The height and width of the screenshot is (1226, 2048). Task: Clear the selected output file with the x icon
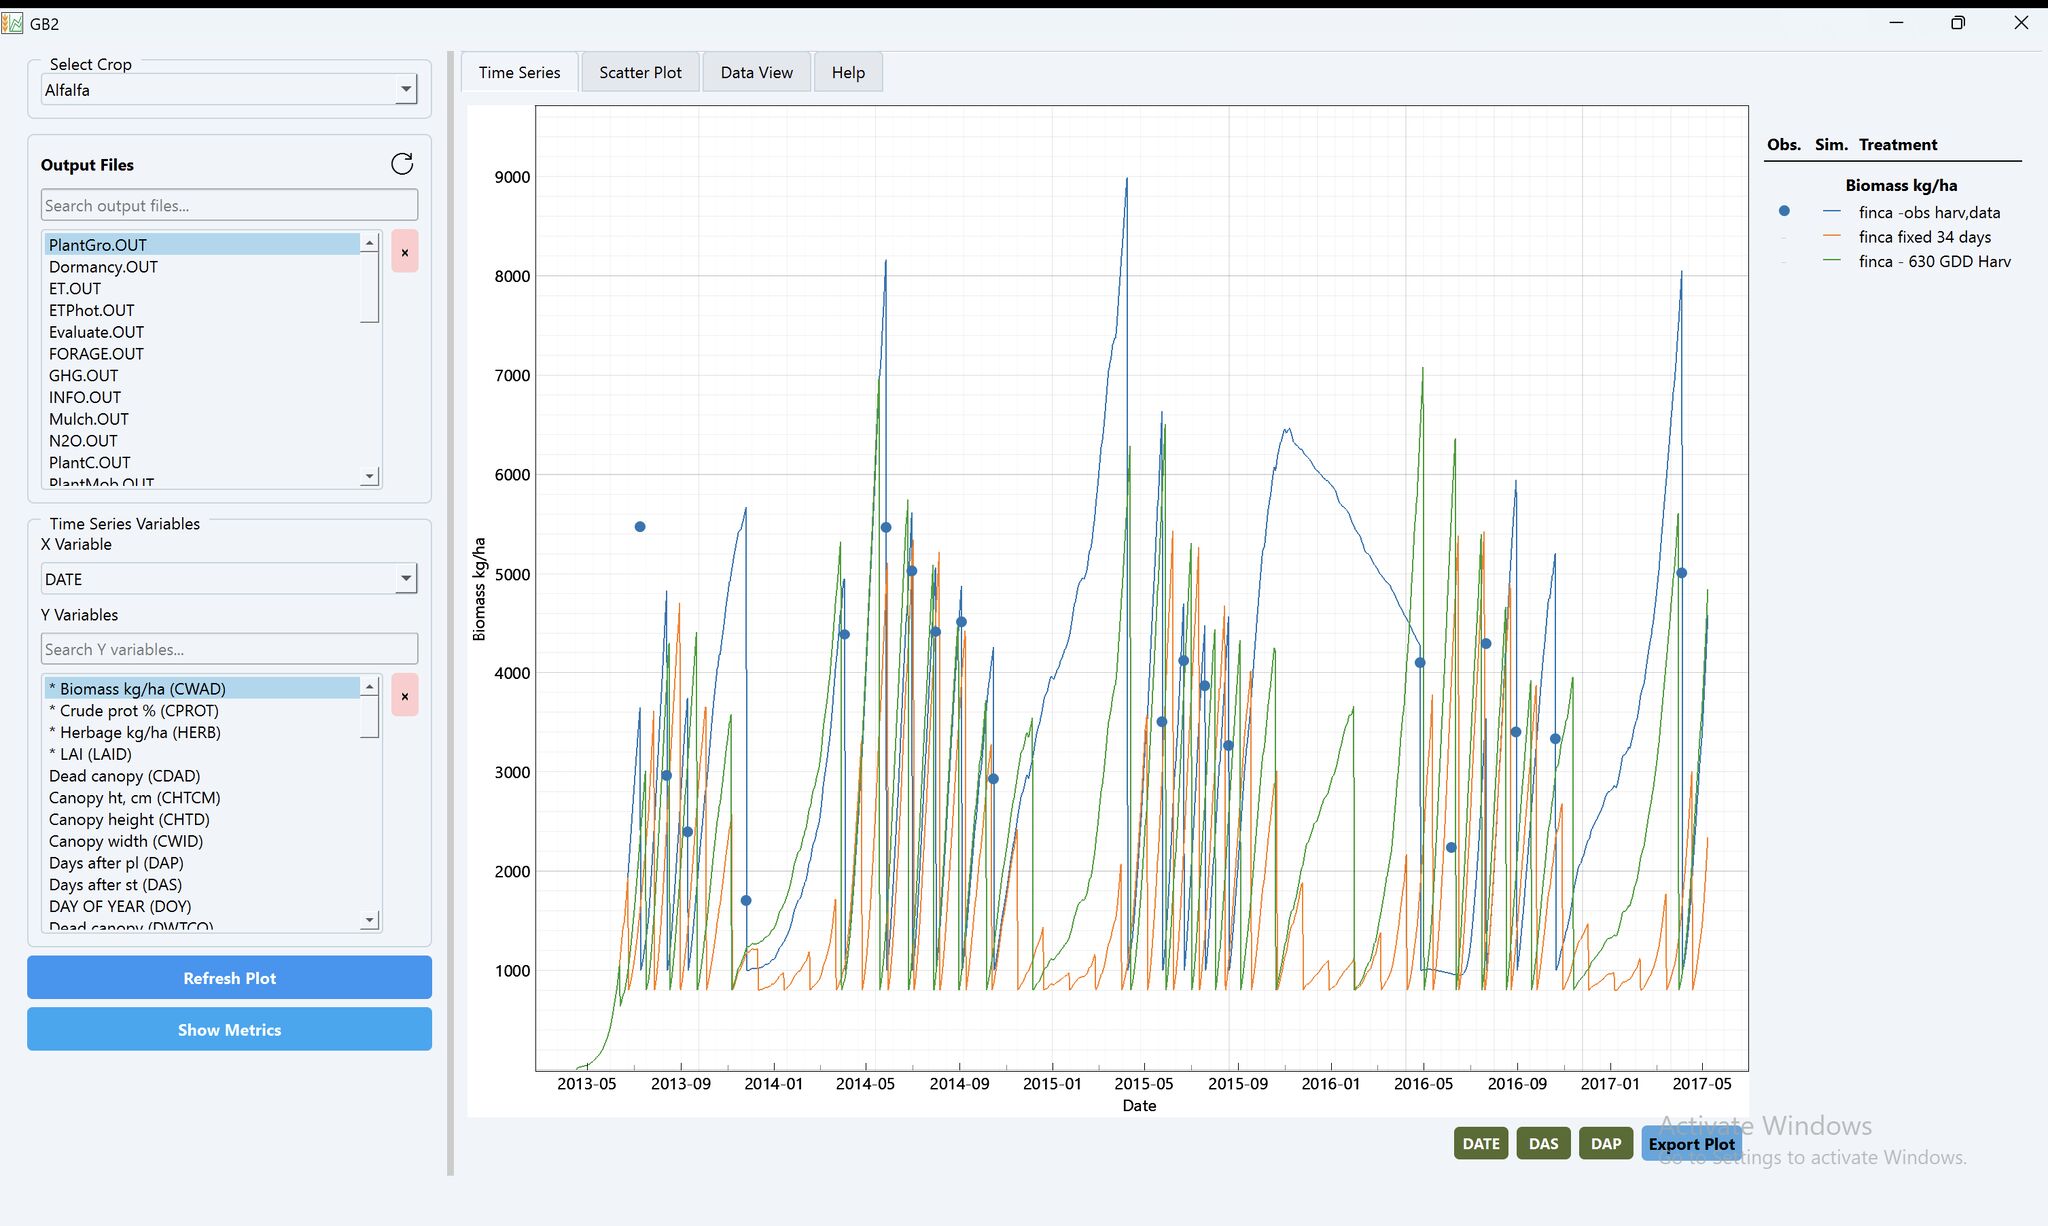(x=404, y=252)
